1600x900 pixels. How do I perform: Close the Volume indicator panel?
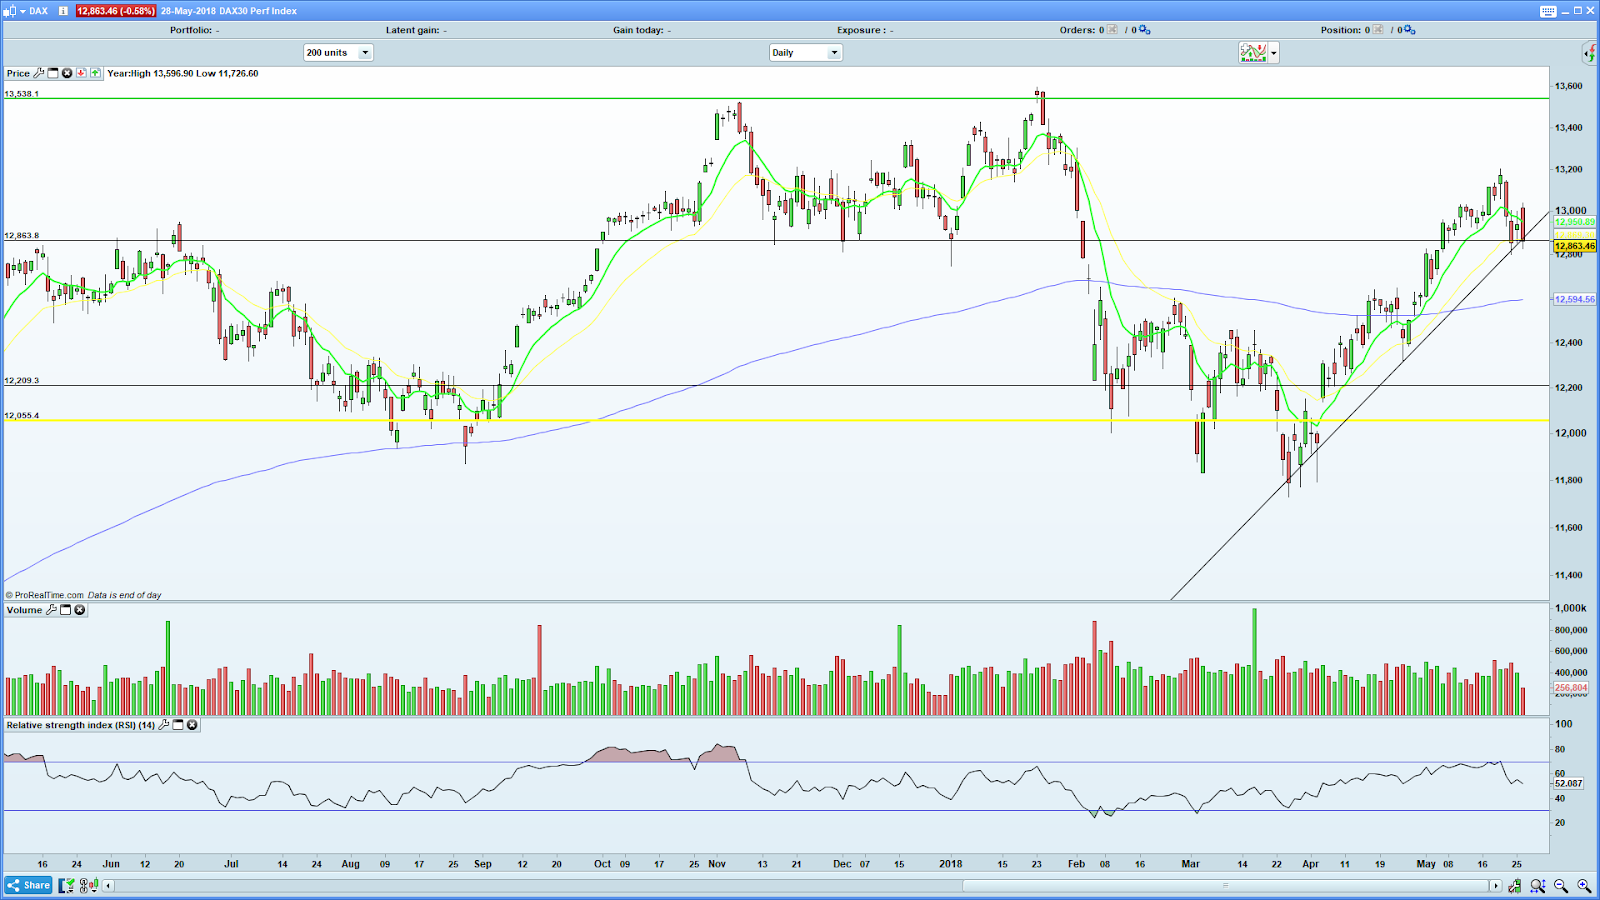pyautogui.click(x=80, y=610)
